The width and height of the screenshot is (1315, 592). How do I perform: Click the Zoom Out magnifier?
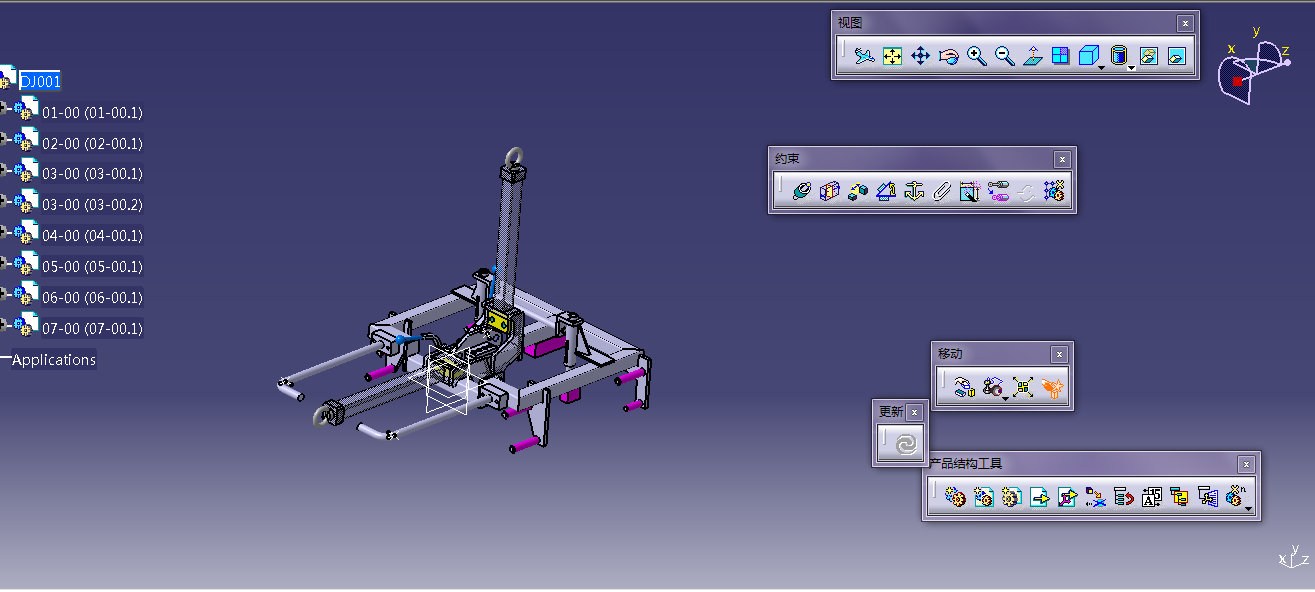click(1005, 56)
